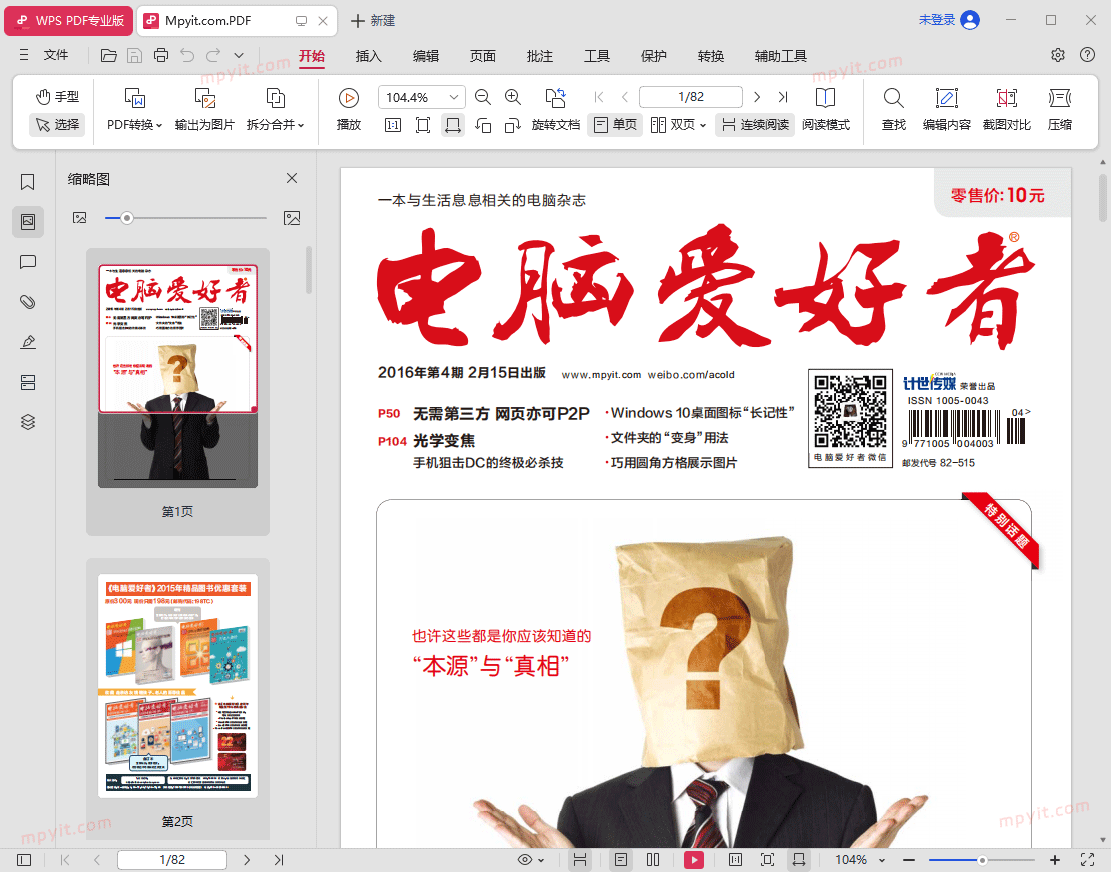Select the 第1页 thumbnail
Image resolution: width=1111 pixels, height=872 pixels.
point(178,392)
